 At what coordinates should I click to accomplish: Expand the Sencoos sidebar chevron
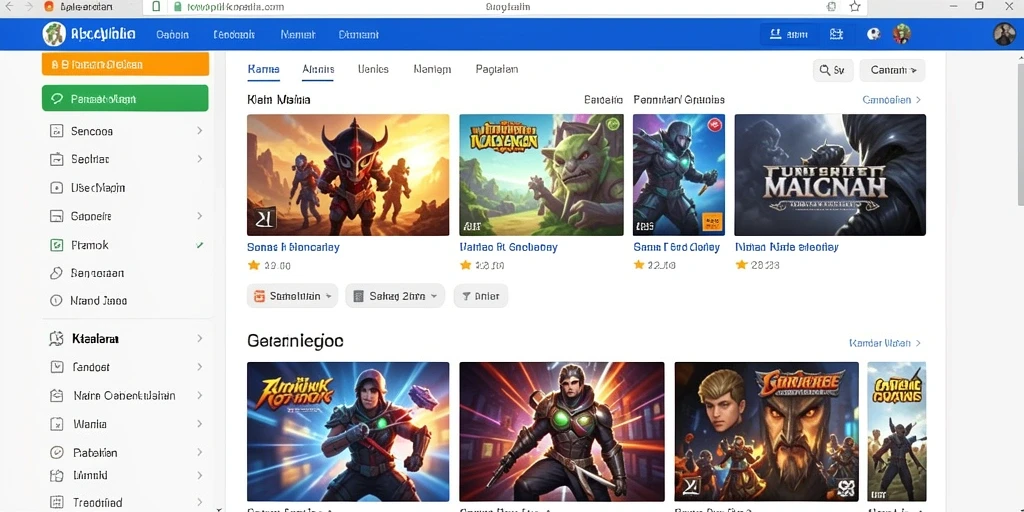199,131
